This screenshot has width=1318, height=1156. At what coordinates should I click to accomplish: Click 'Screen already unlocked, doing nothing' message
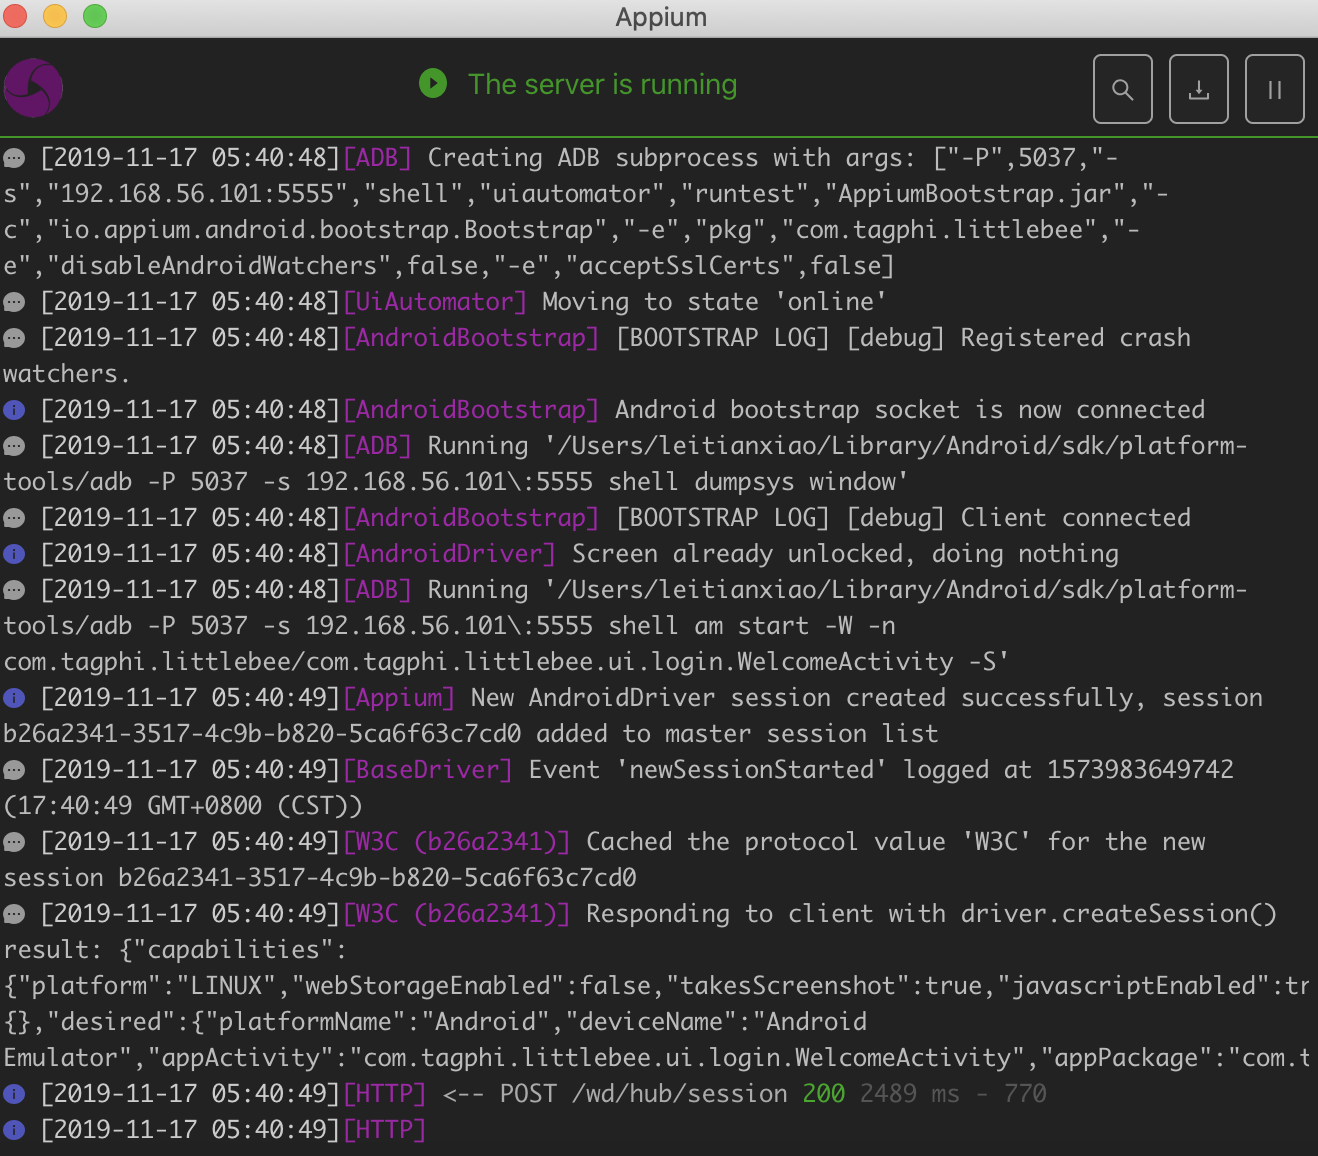(x=846, y=554)
